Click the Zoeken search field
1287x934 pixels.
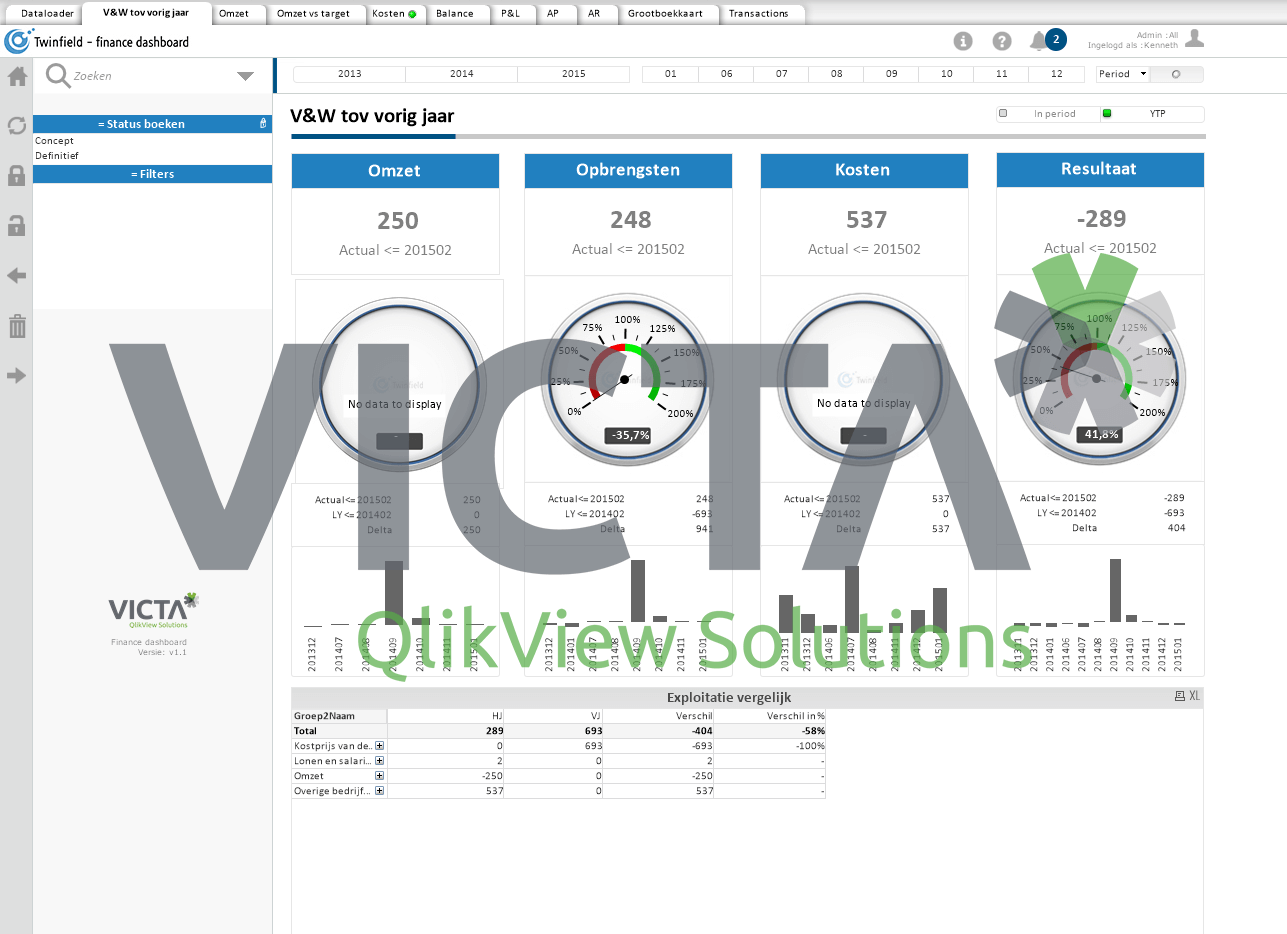152,76
